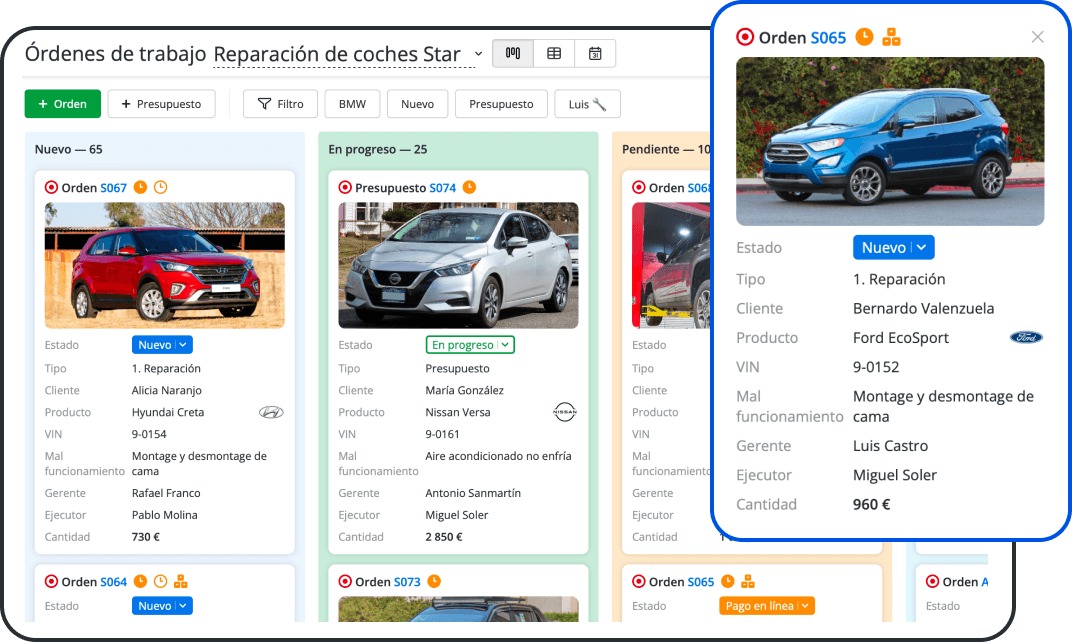Open the blue Ford EcoSport photo in popup
The image size is (1072, 642).
point(890,142)
